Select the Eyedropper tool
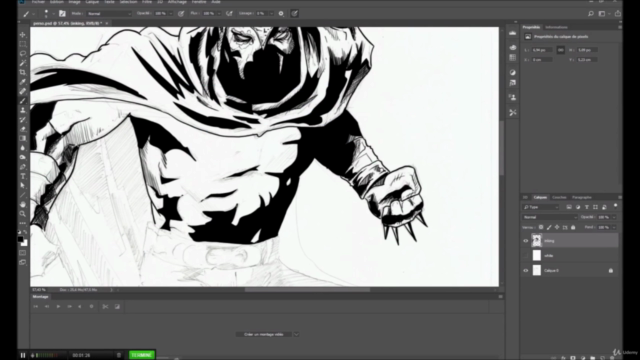The image size is (640, 360). click(23, 82)
